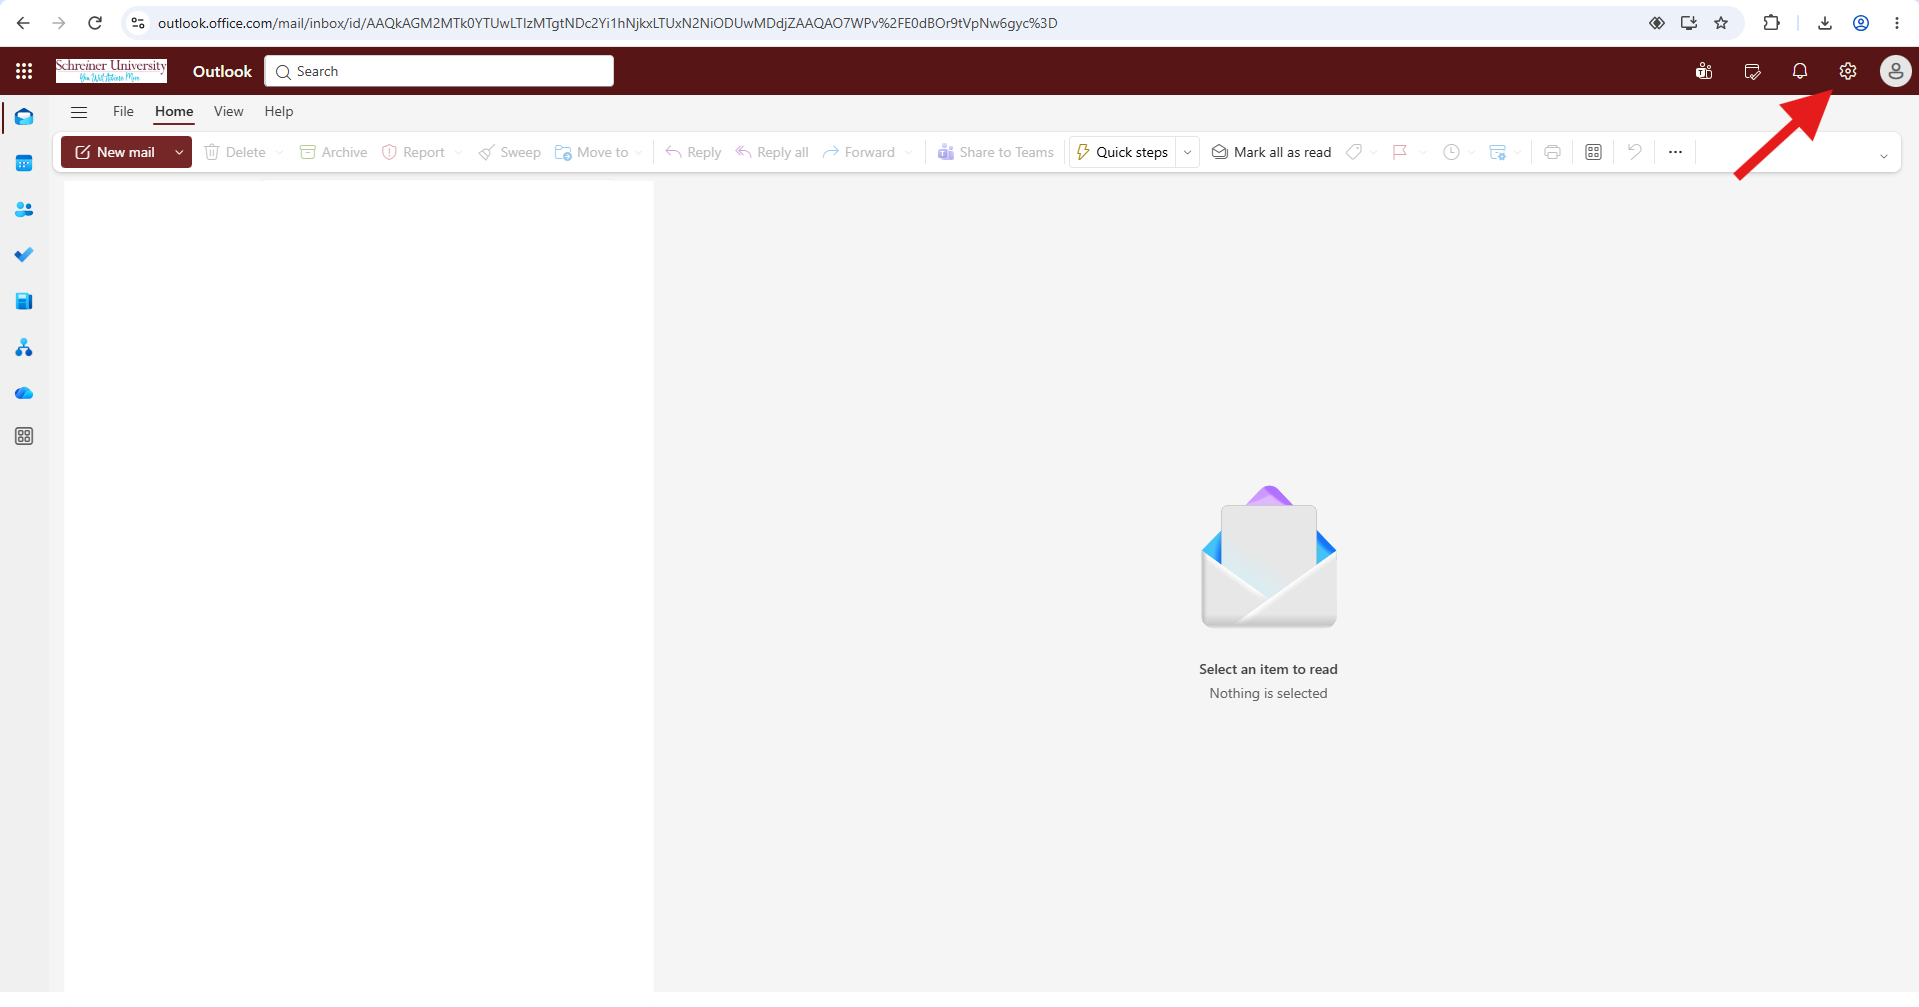This screenshot has width=1919, height=1007.
Task: Click Mark all as read
Action: pyautogui.click(x=1271, y=152)
